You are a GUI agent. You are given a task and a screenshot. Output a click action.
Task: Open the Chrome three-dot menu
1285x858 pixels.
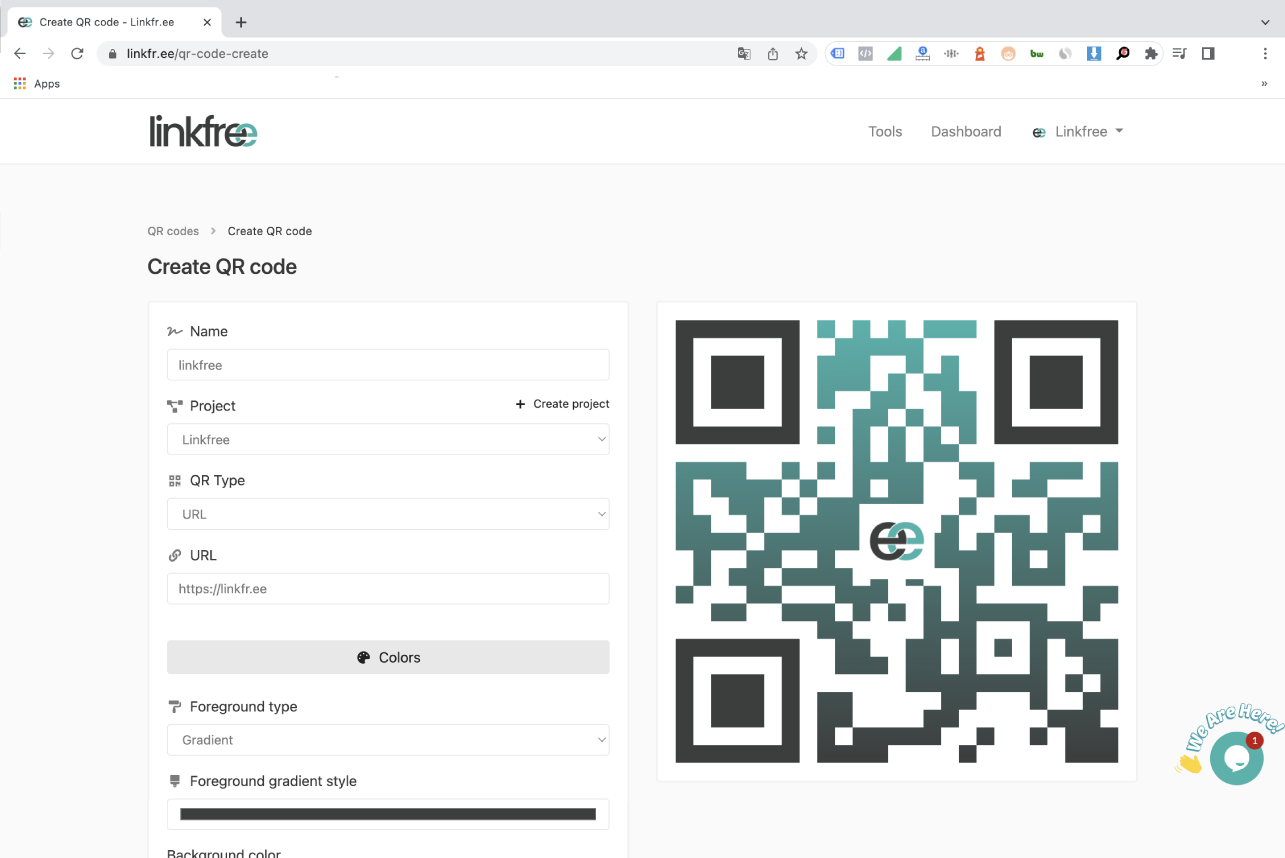click(1265, 54)
